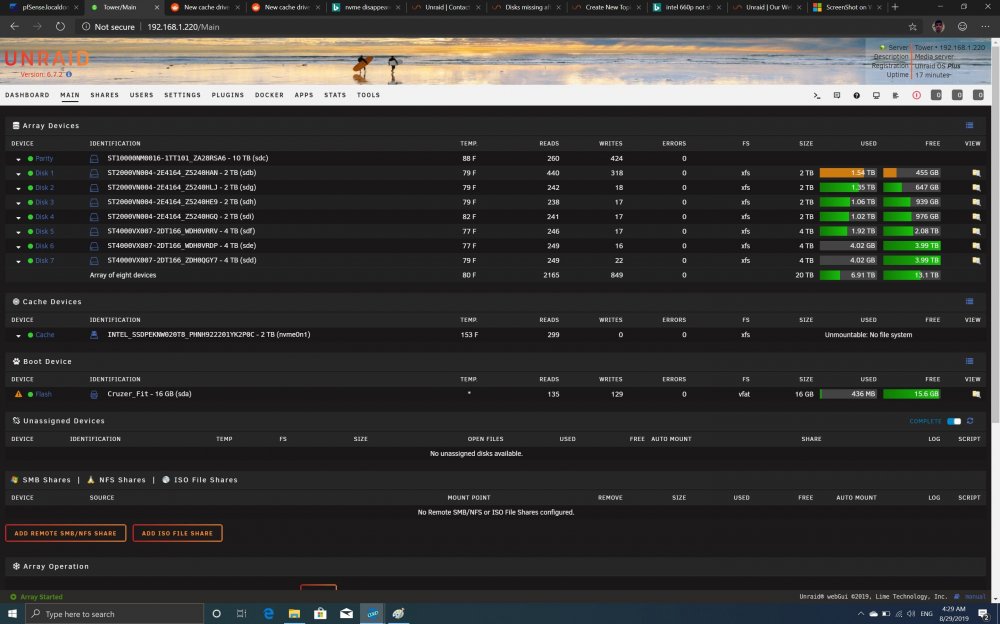The image size is (1000, 624).
Task: Bookmark page with the star icon
Action: pyautogui.click(x=913, y=27)
